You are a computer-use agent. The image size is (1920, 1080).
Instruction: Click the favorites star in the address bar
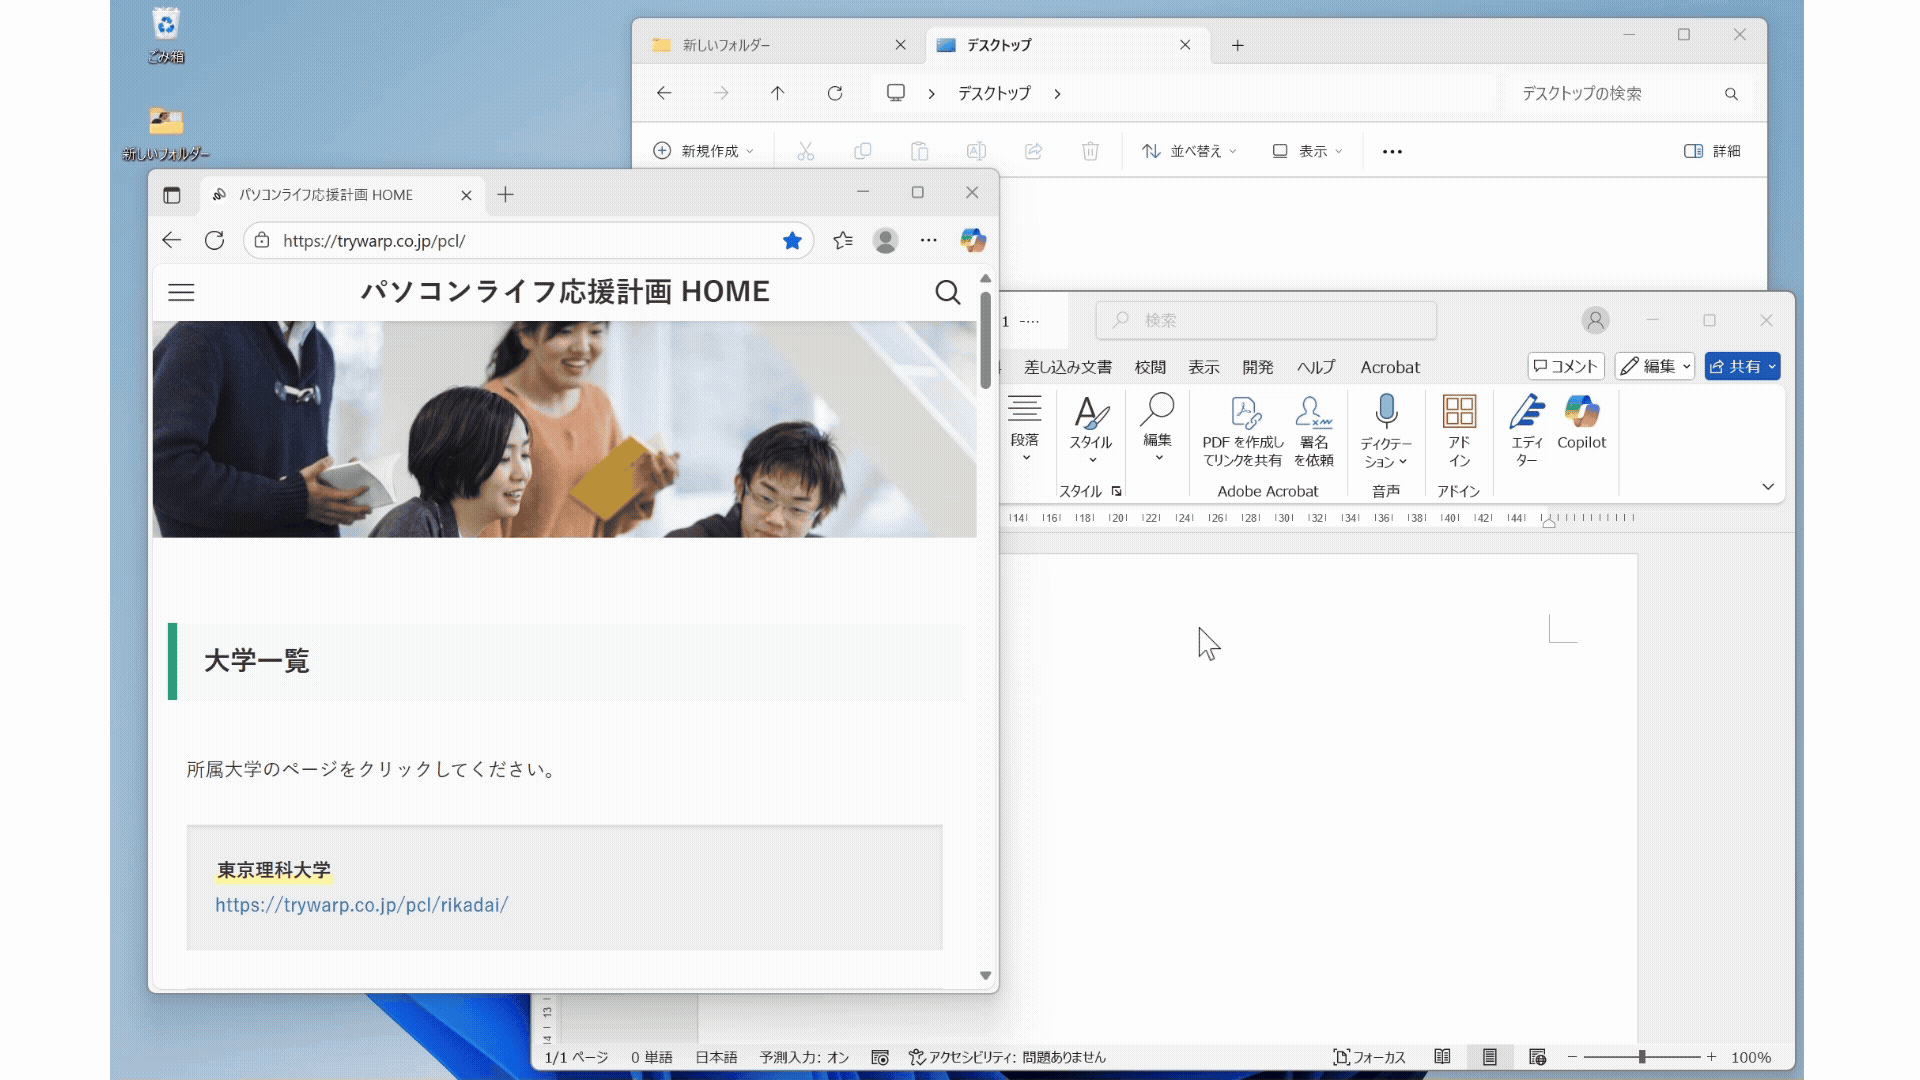[x=792, y=240]
